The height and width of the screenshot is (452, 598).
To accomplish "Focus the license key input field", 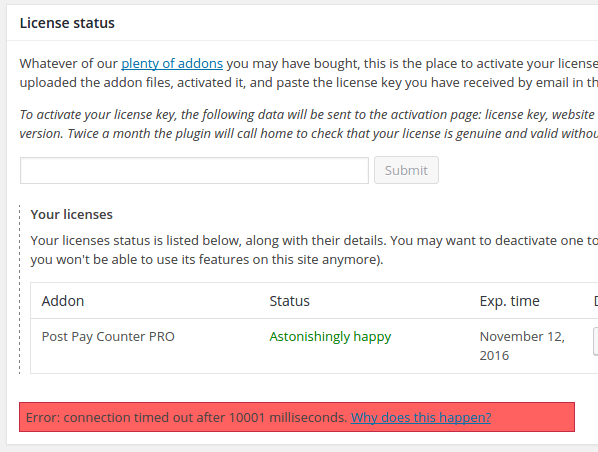I will pyautogui.click(x=195, y=170).
